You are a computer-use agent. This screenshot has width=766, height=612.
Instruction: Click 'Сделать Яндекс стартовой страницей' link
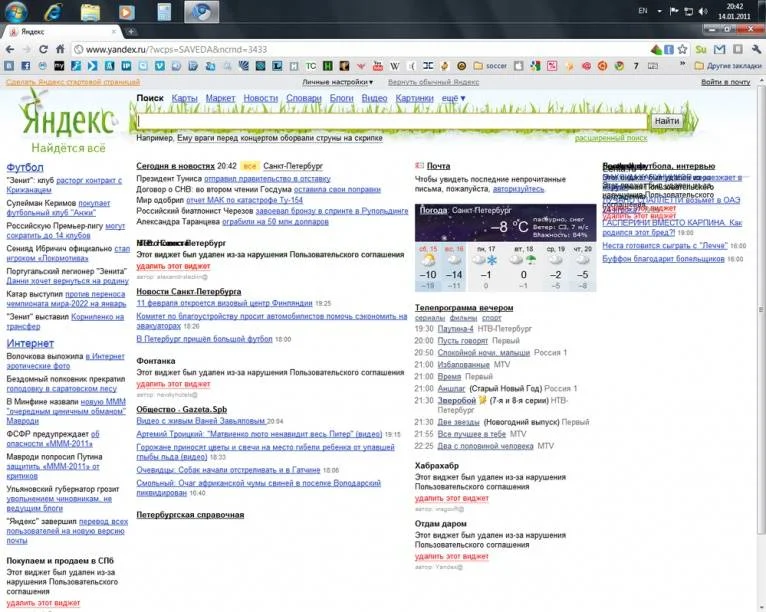(73, 82)
